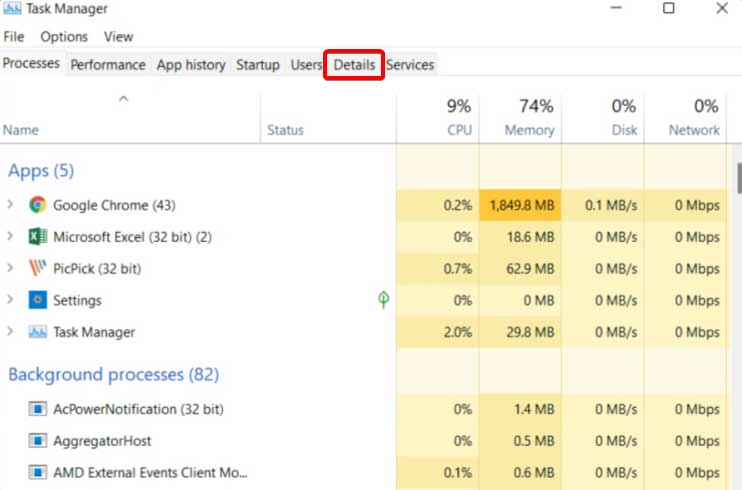Click the vertical scrollbar thumb
The width and height of the screenshot is (742, 490).
[739, 178]
